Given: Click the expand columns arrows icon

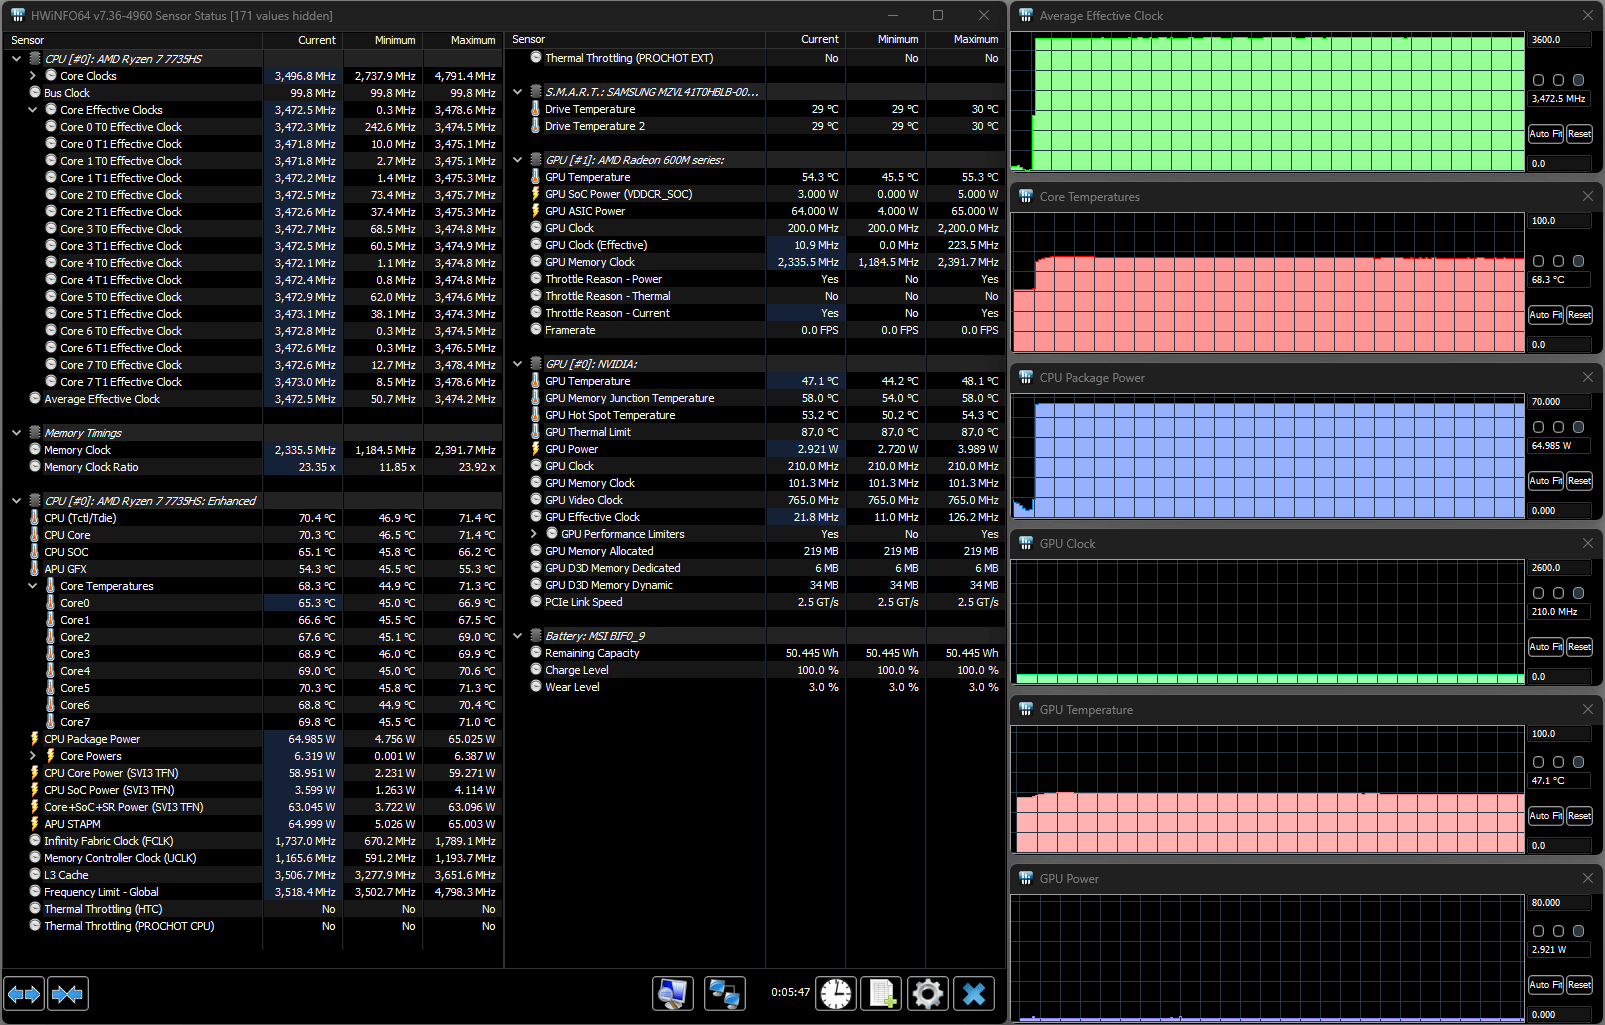Looking at the screenshot, I should point(24,994).
